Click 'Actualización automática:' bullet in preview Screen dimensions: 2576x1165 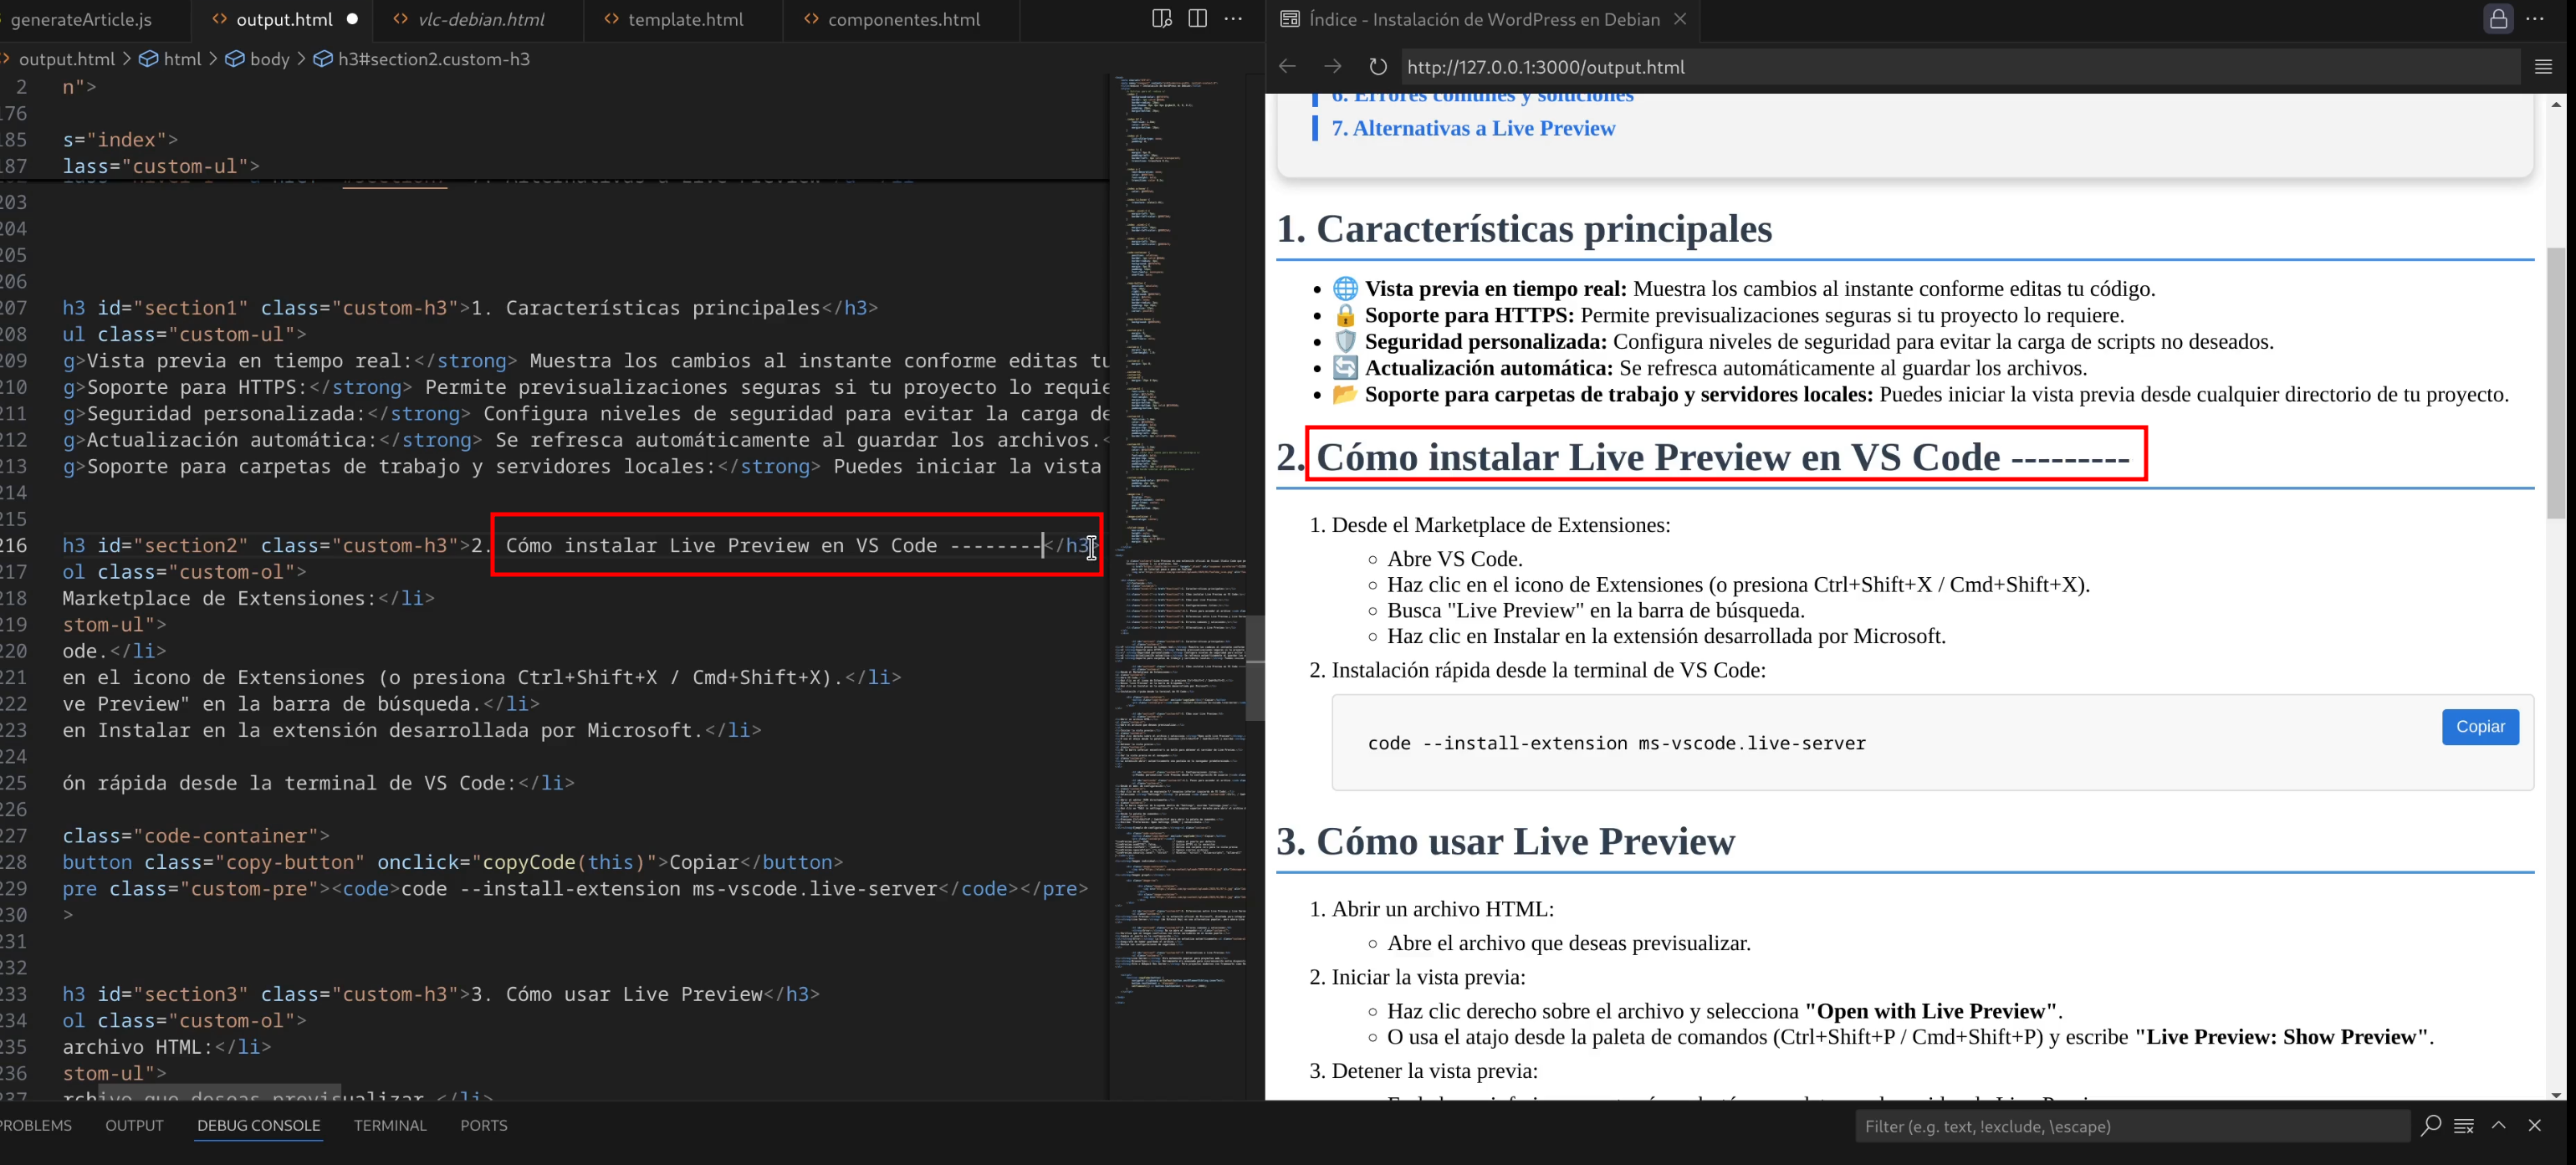click(1489, 368)
